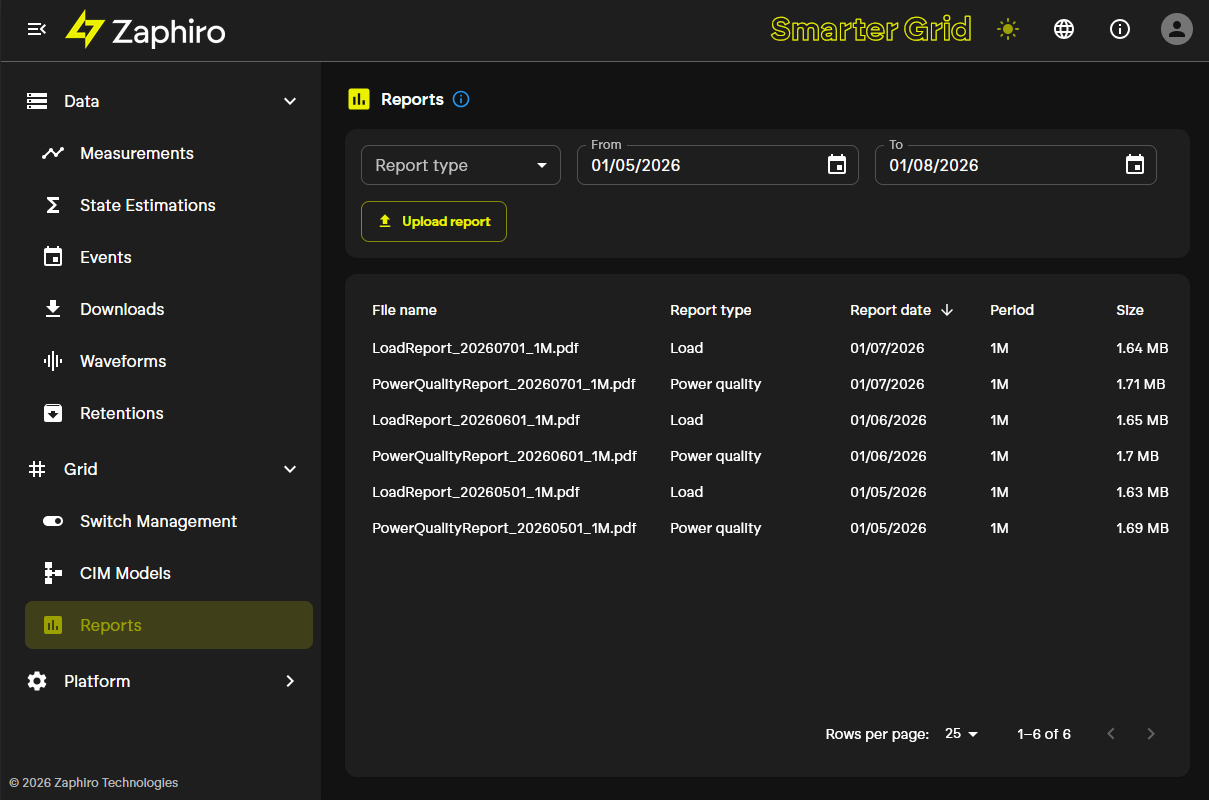Open CIM Models page
Image resolution: width=1209 pixels, height=800 pixels.
tap(168, 573)
